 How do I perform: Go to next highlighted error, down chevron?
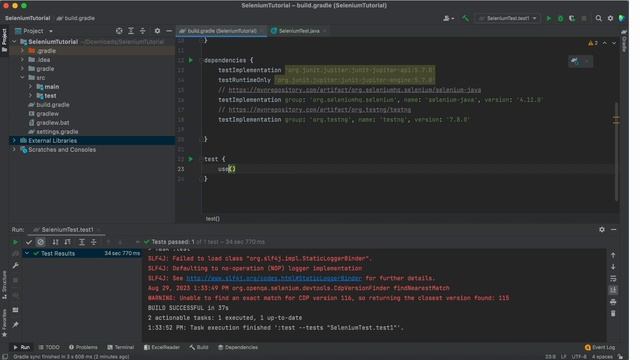click(x=614, y=43)
